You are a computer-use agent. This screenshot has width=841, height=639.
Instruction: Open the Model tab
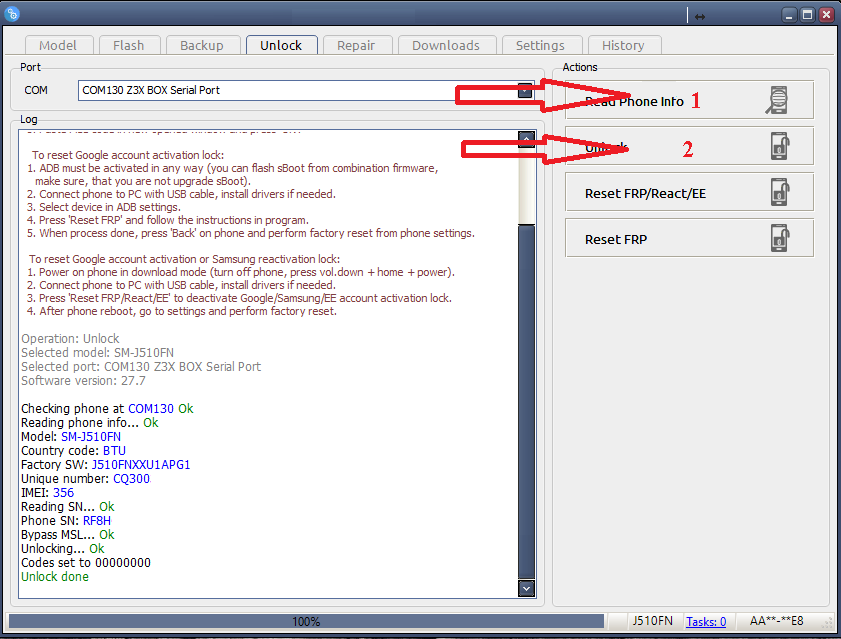click(x=58, y=46)
